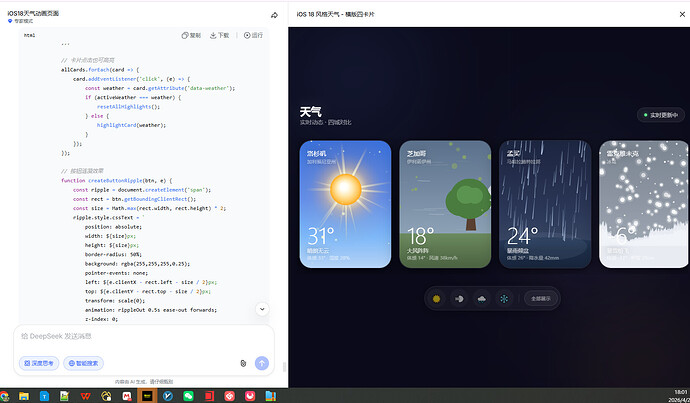Click the taskbar clock showing 18:01

point(680,392)
